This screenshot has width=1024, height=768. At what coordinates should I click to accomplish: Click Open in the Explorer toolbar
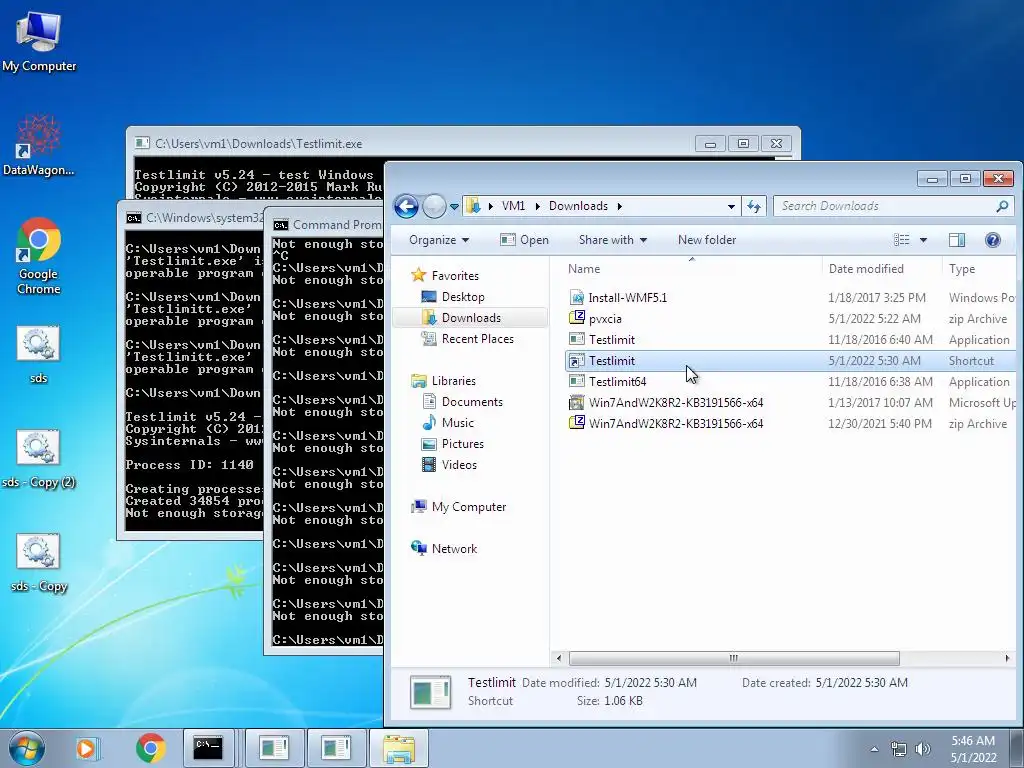pos(524,240)
